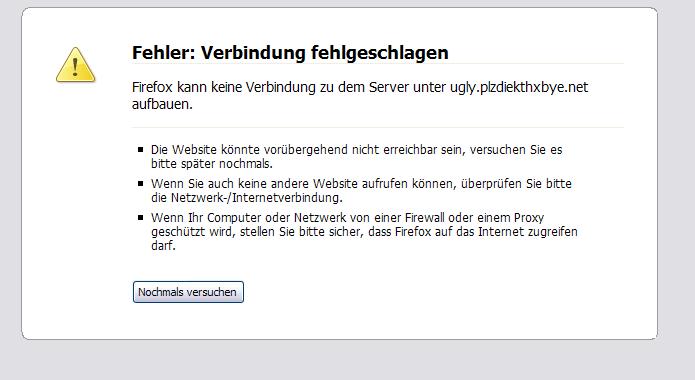
Task: Click the word 'darf.' ending the last bullet
Action: coord(164,245)
